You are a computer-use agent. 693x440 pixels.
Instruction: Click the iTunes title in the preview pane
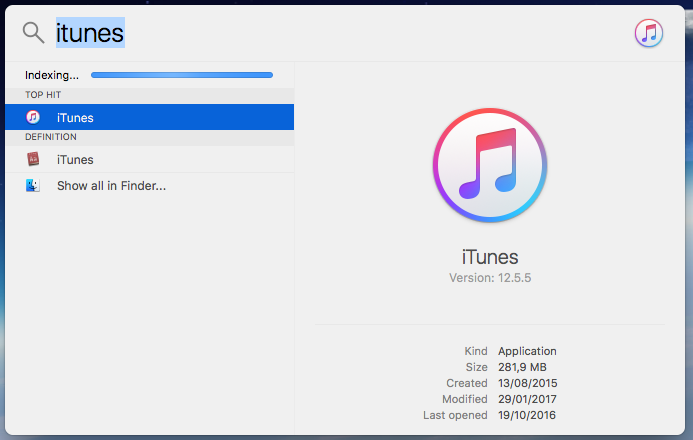pos(490,257)
